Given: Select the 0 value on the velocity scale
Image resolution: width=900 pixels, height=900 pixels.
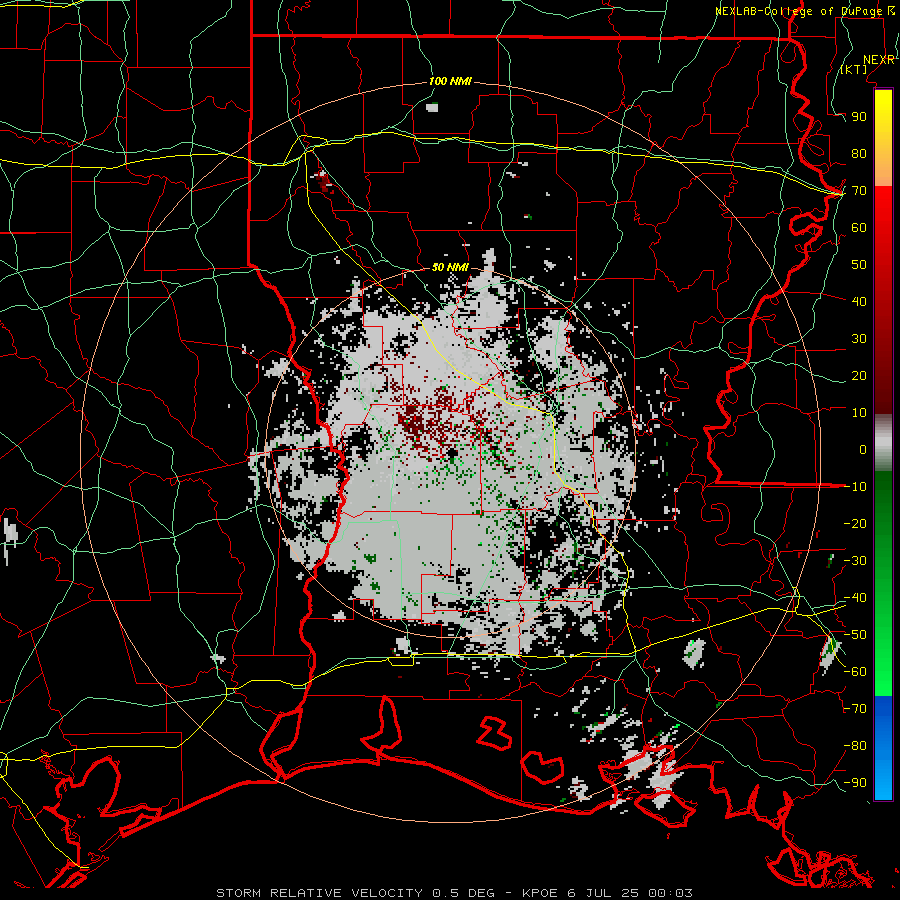Looking at the screenshot, I should (863, 450).
